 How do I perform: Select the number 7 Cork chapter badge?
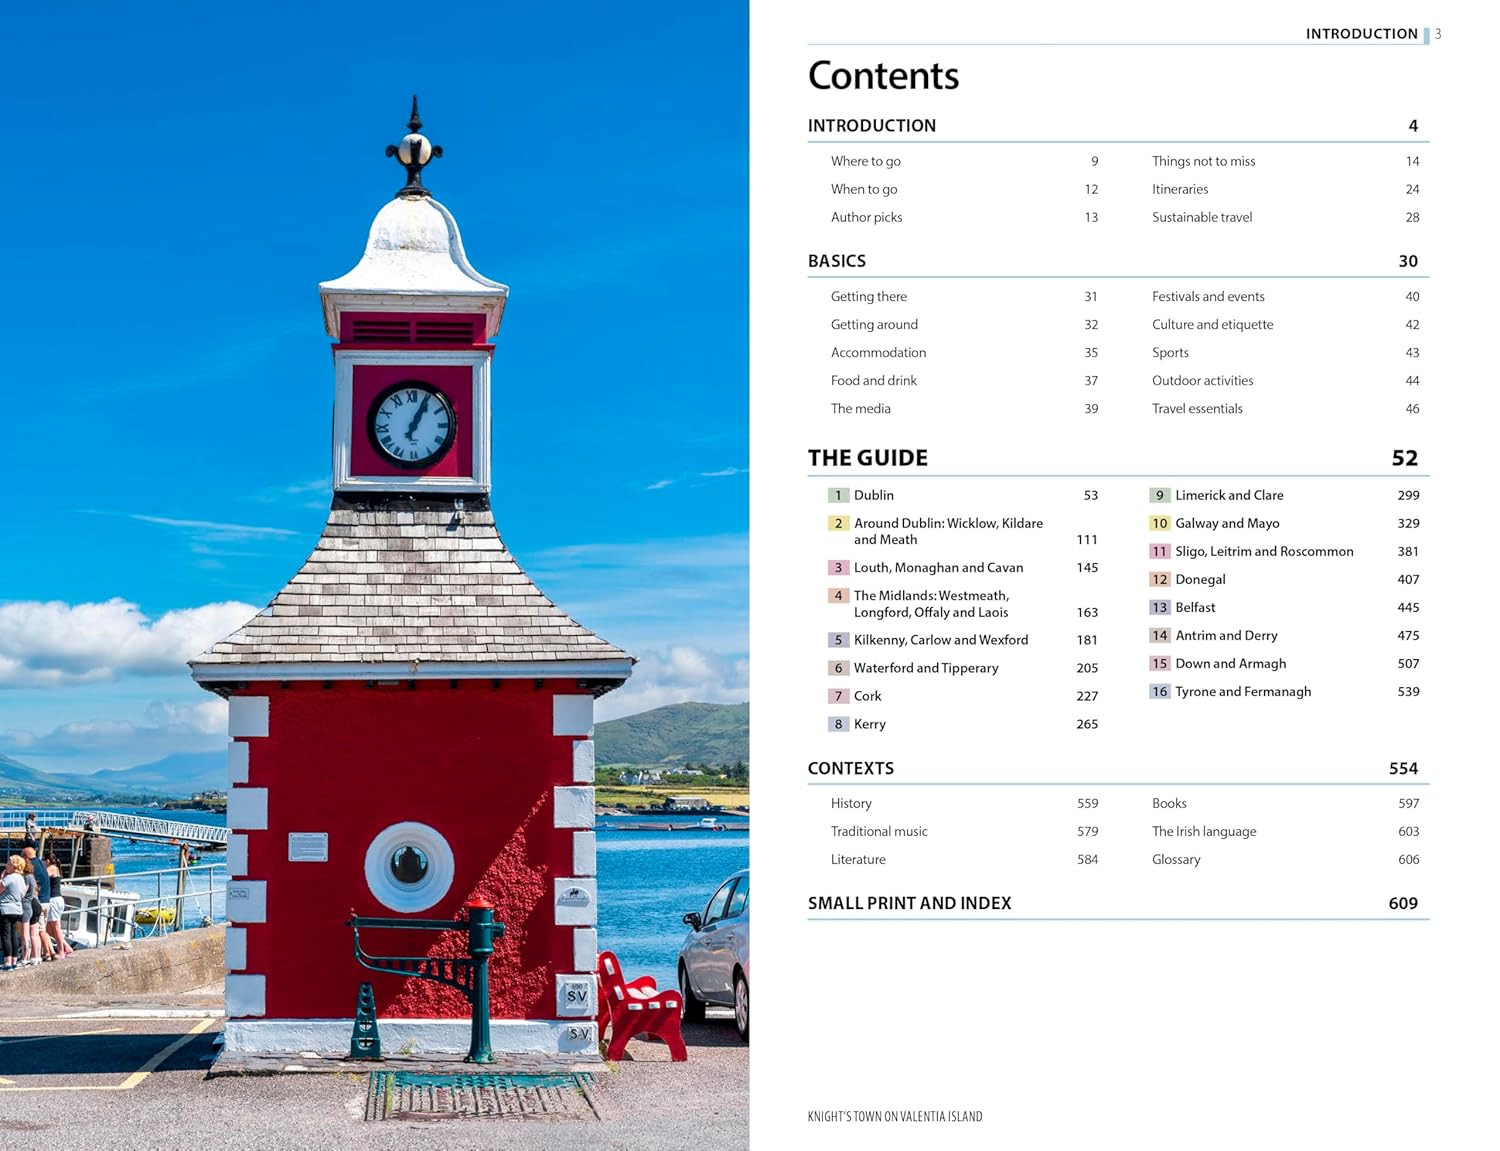[x=838, y=696]
